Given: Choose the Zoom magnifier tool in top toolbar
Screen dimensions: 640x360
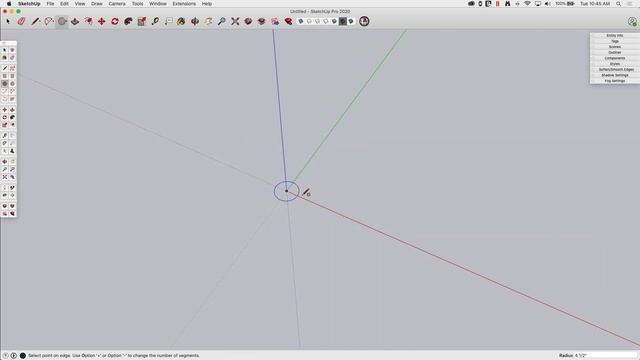Looking at the screenshot, I should click(222, 21).
